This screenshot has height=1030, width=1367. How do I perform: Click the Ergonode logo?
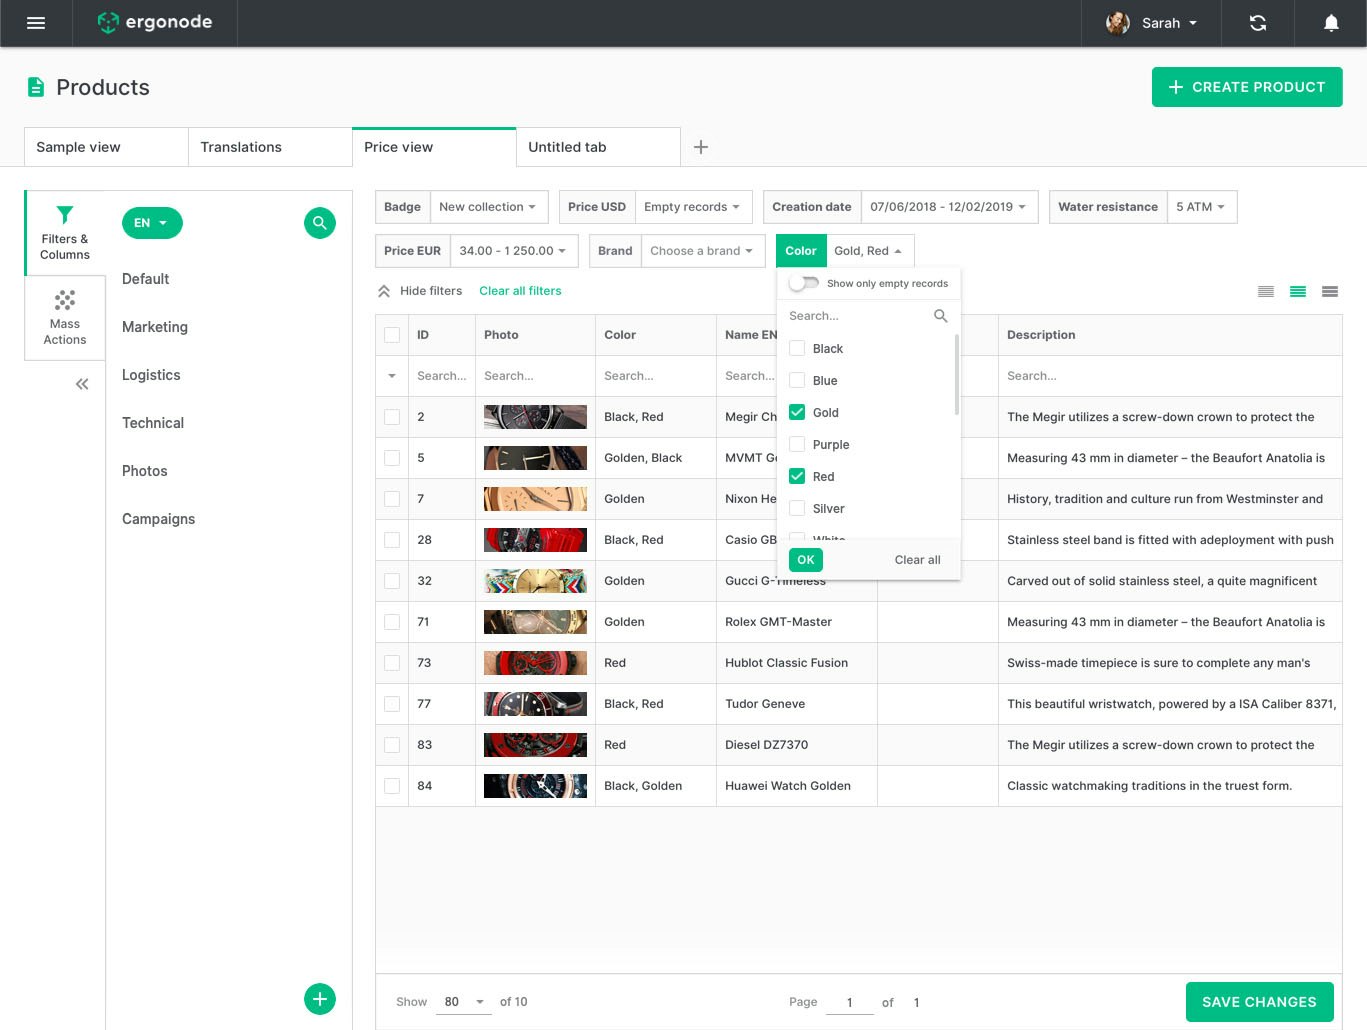point(155,22)
